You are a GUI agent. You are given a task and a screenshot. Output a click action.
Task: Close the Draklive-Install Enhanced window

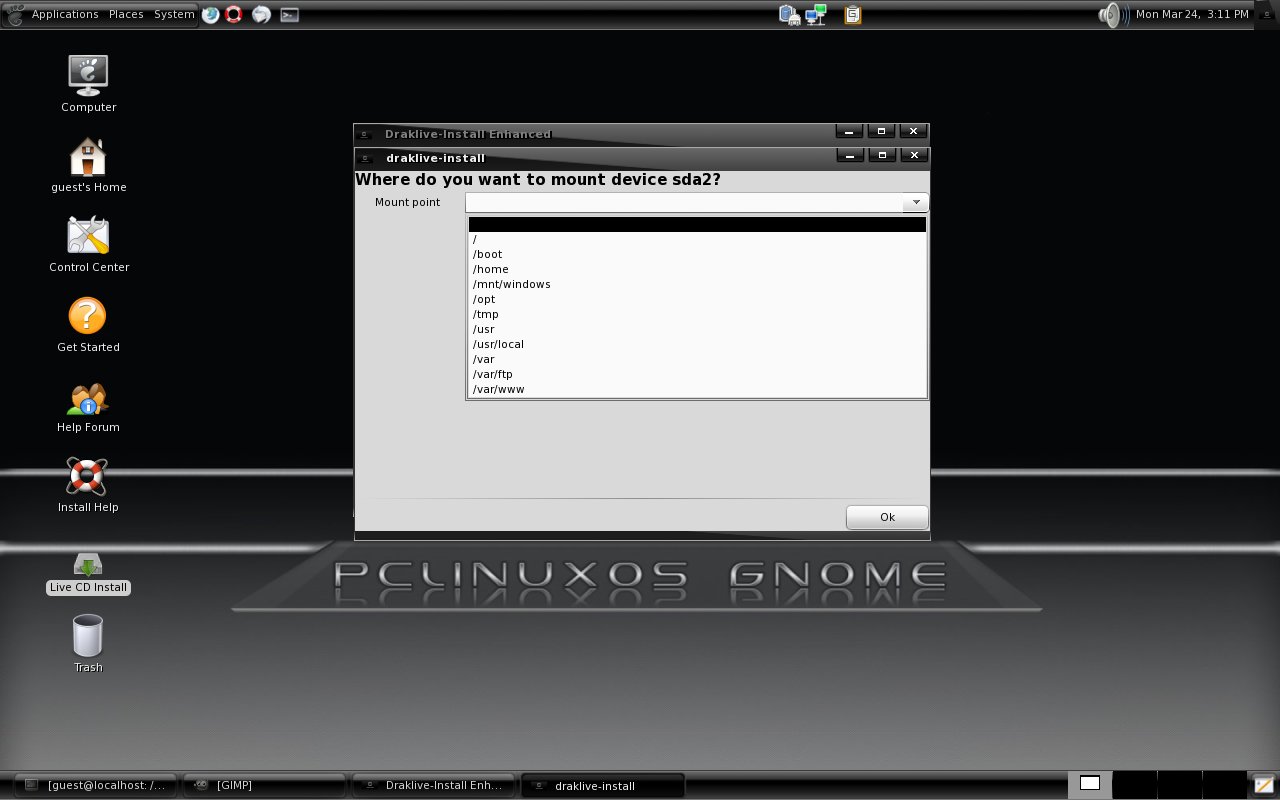coord(913,132)
